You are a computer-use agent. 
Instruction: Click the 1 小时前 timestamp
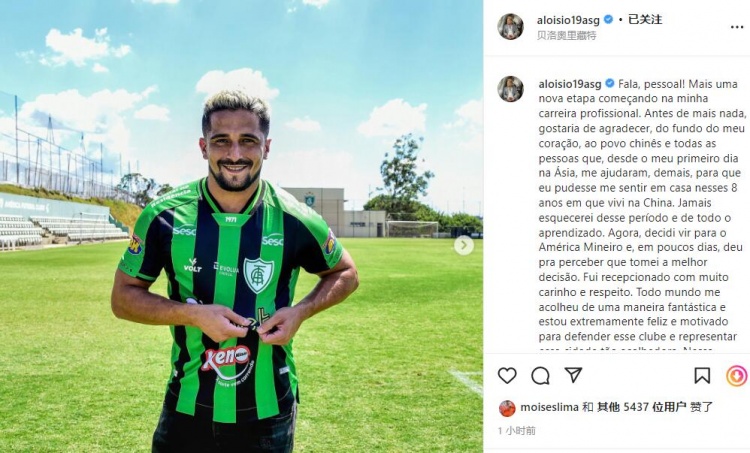tap(517, 431)
